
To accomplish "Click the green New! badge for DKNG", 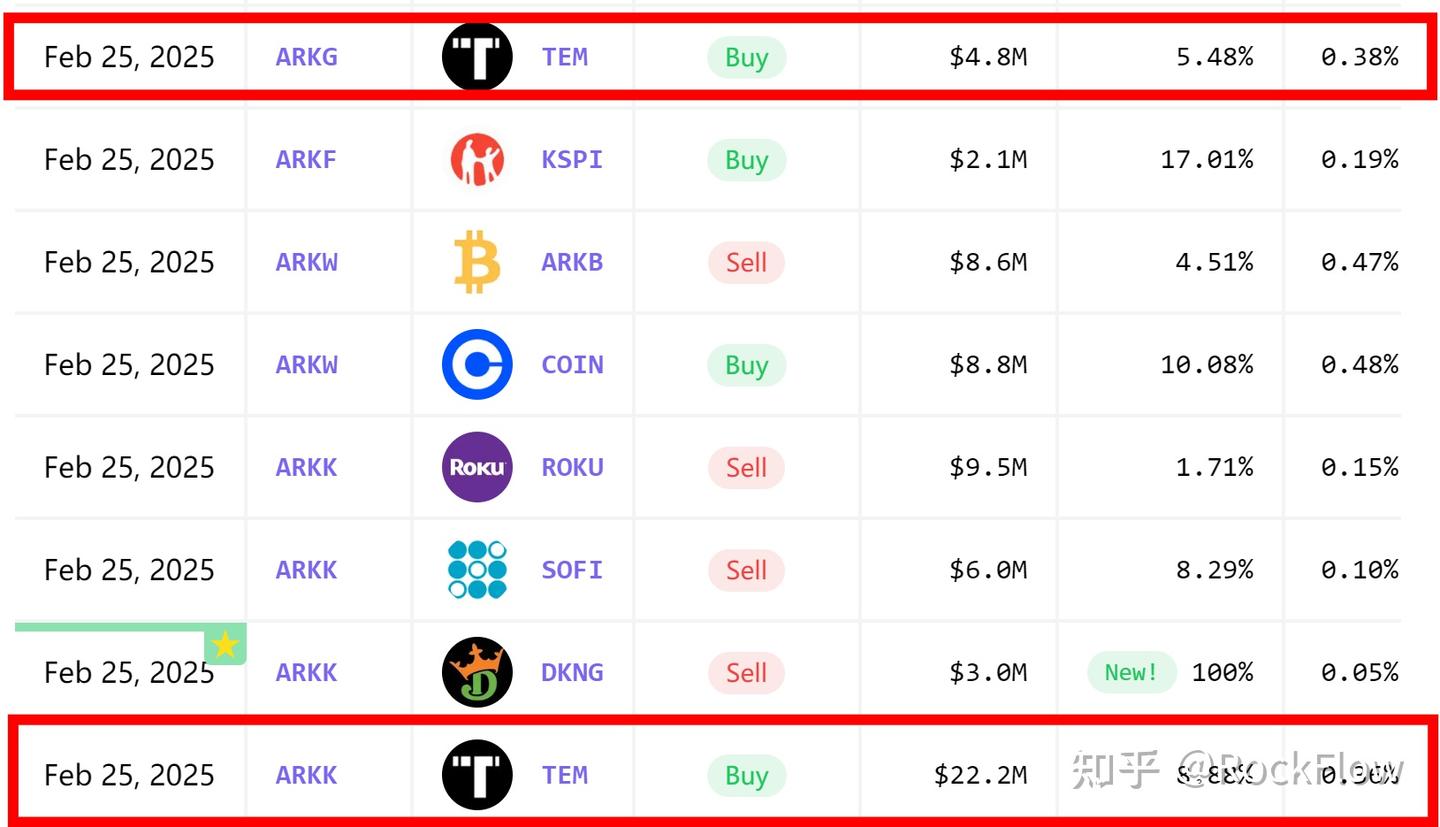I will point(1131,672).
